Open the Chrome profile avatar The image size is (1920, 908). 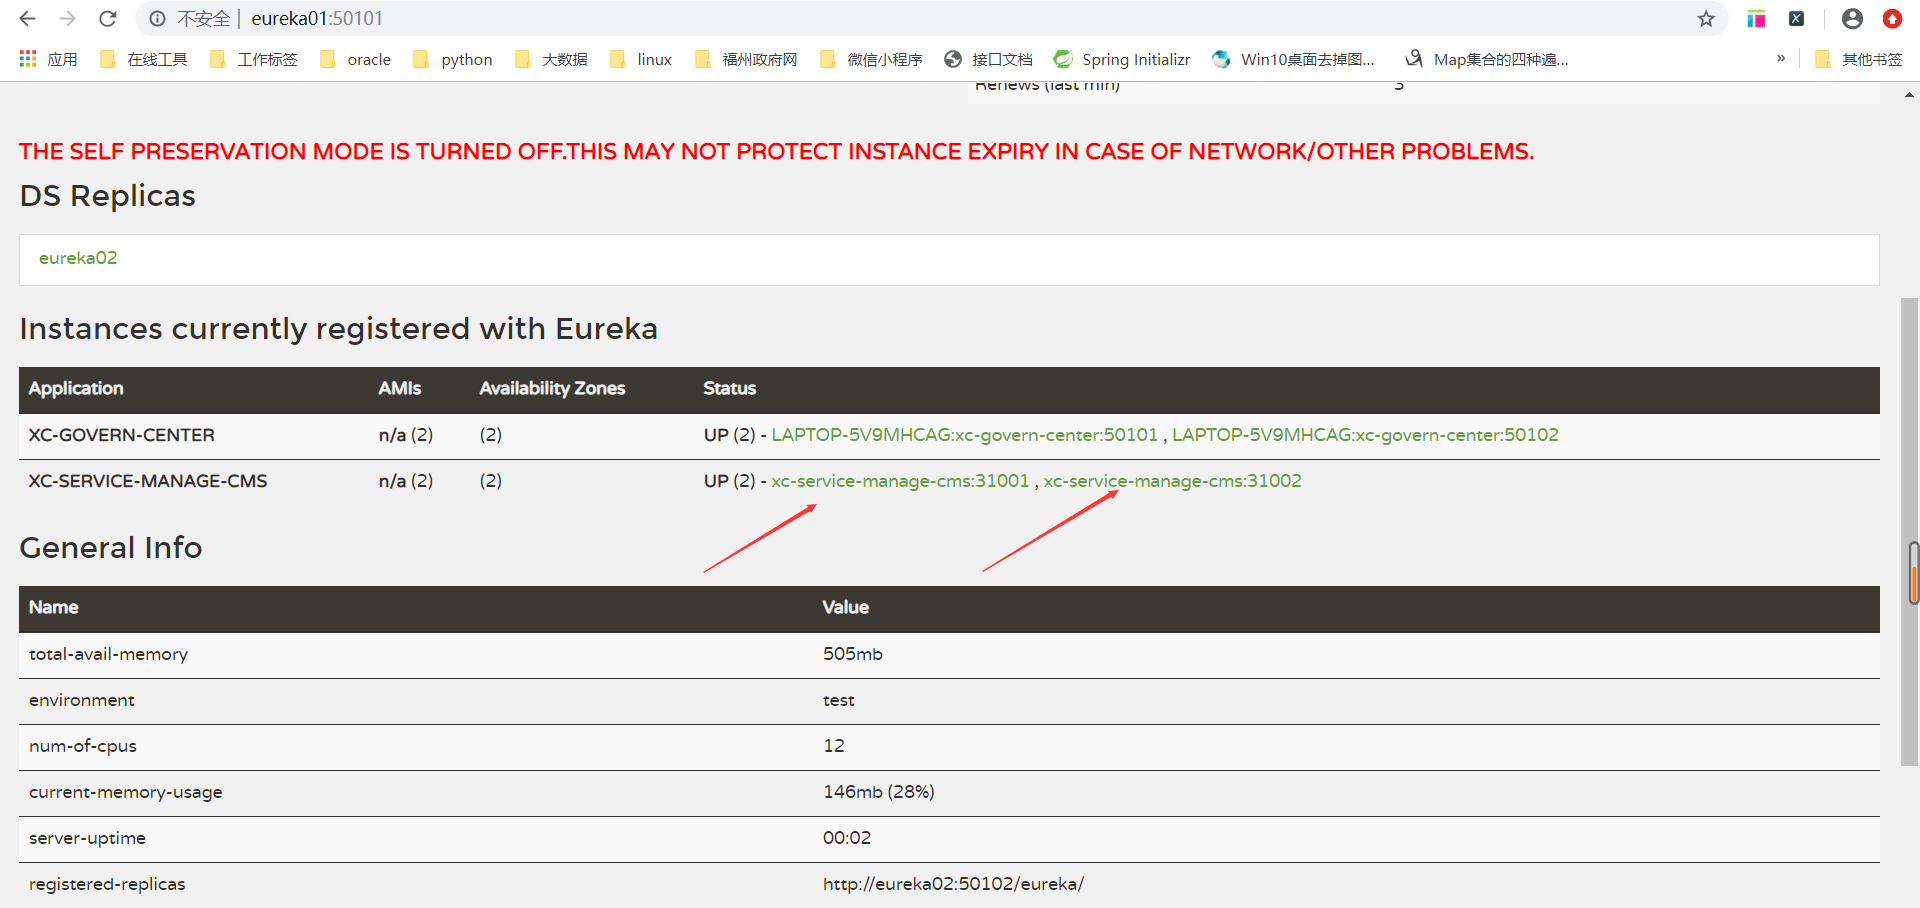(1852, 19)
